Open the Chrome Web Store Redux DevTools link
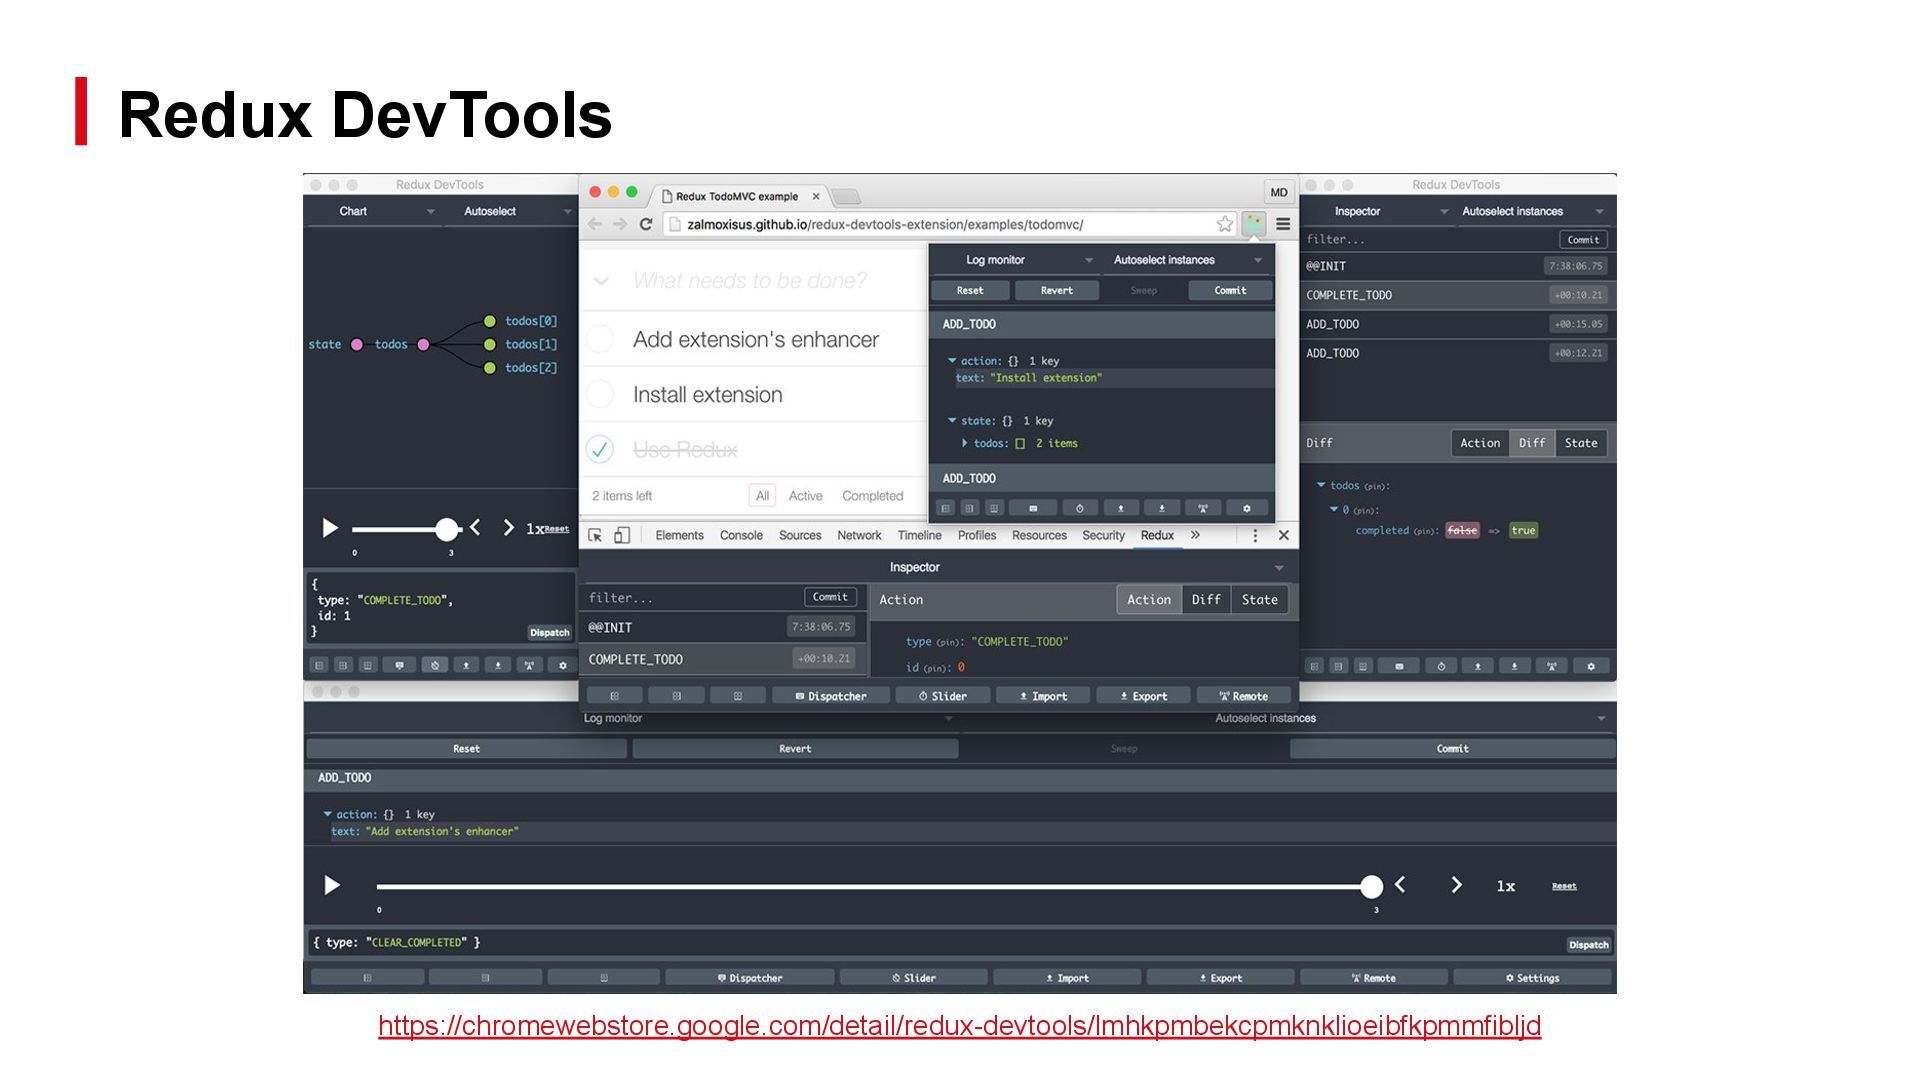 (x=959, y=1026)
